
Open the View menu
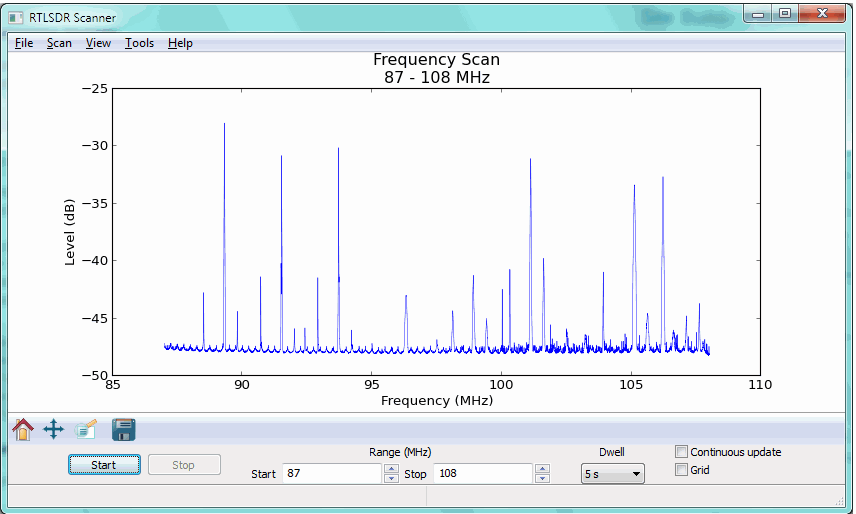pos(98,43)
